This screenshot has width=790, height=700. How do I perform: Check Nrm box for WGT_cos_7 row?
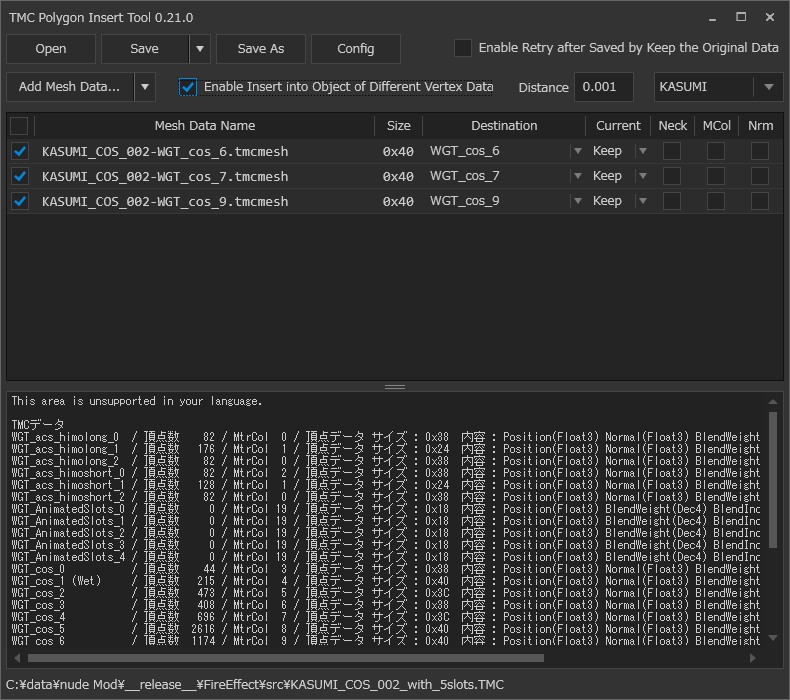tap(760, 176)
